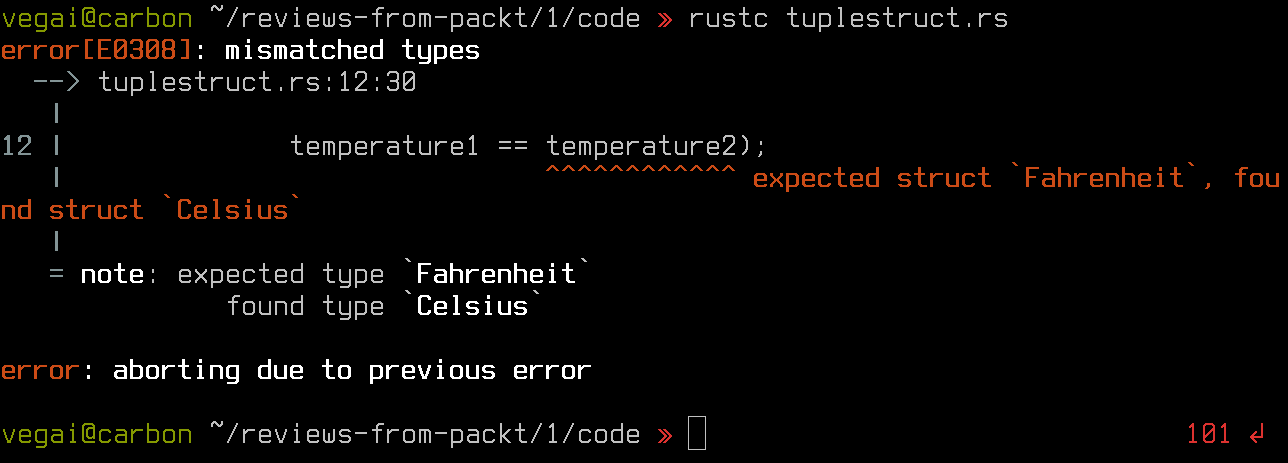Click the line number 12 in the gutter
The image size is (1288, 463).
17,146
